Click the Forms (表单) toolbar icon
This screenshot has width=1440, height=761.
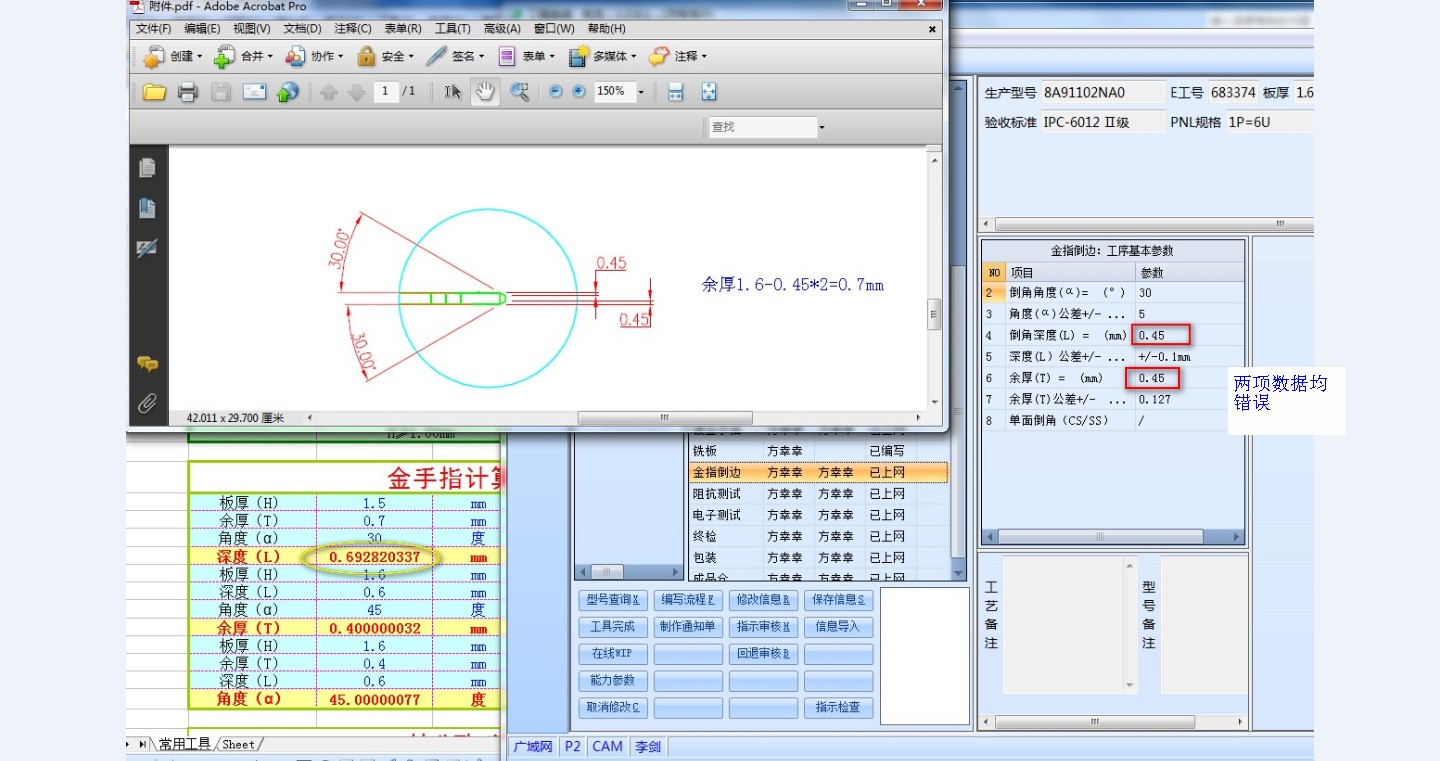[507, 56]
